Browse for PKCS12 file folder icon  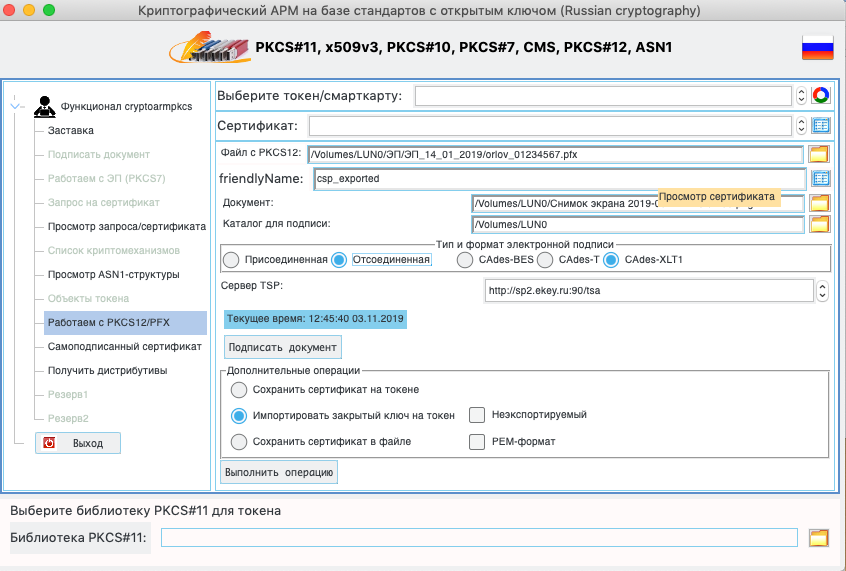tap(819, 154)
